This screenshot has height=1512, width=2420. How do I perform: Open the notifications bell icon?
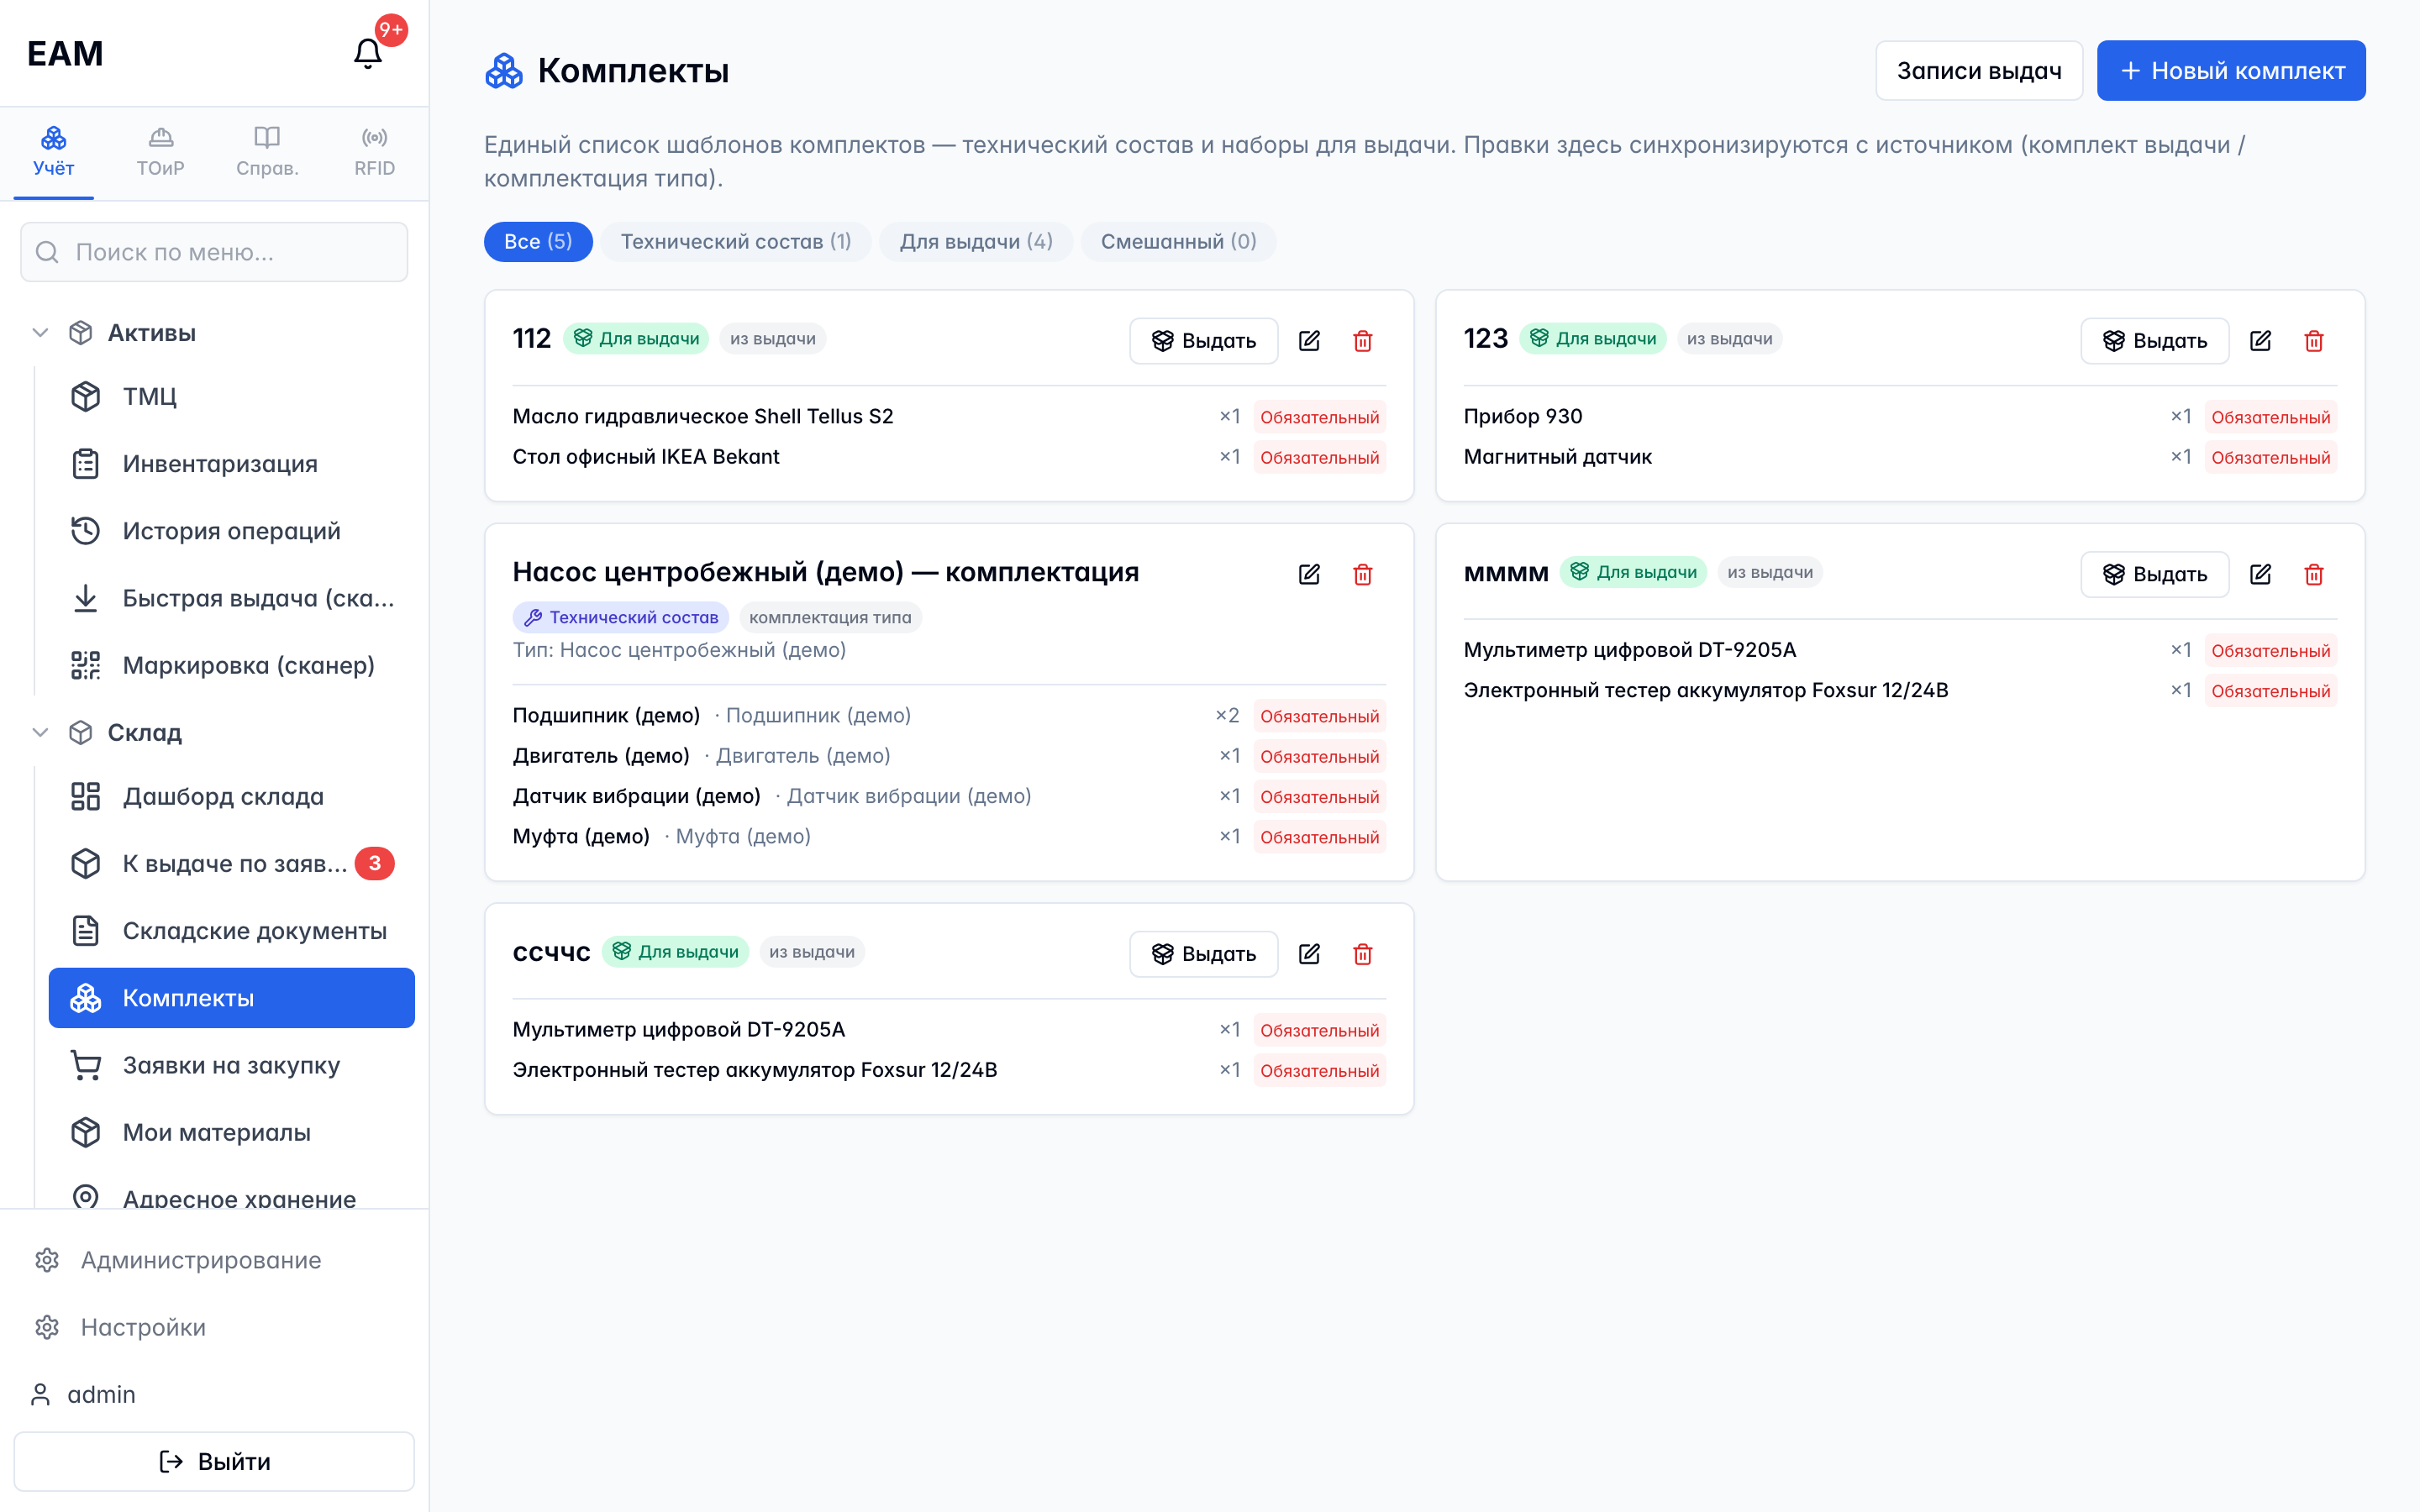(368, 53)
